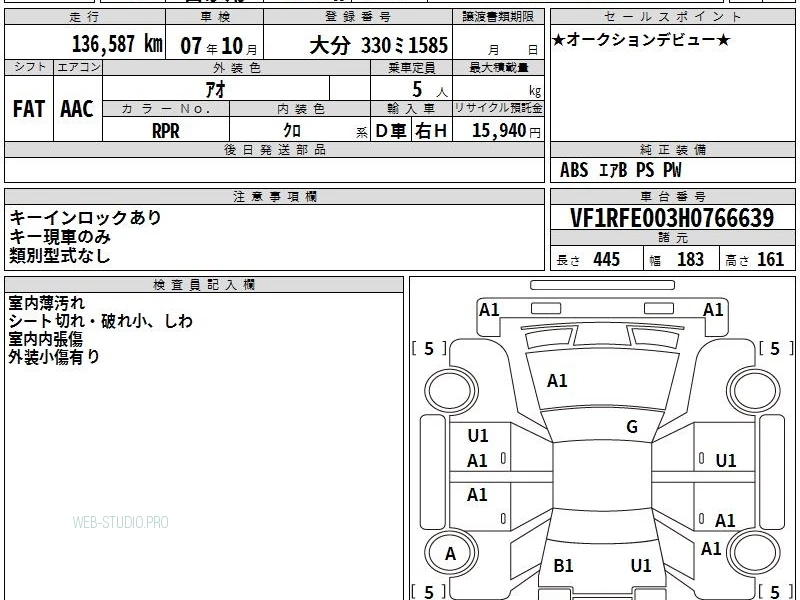Click the エアコン header label
The height and width of the screenshot is (600, 800).
[78, 67]
